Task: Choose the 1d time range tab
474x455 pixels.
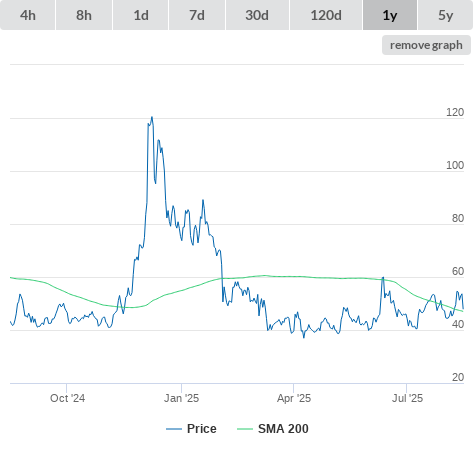Action: pyautogui.click(x=141, y=15)
